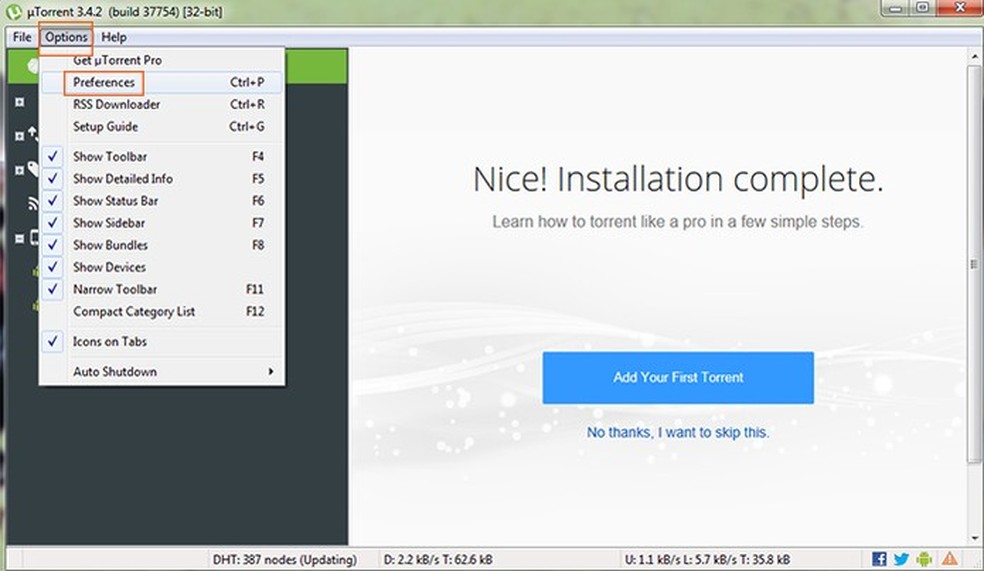Click the µTorrent logo in title bar

(13, 11)
